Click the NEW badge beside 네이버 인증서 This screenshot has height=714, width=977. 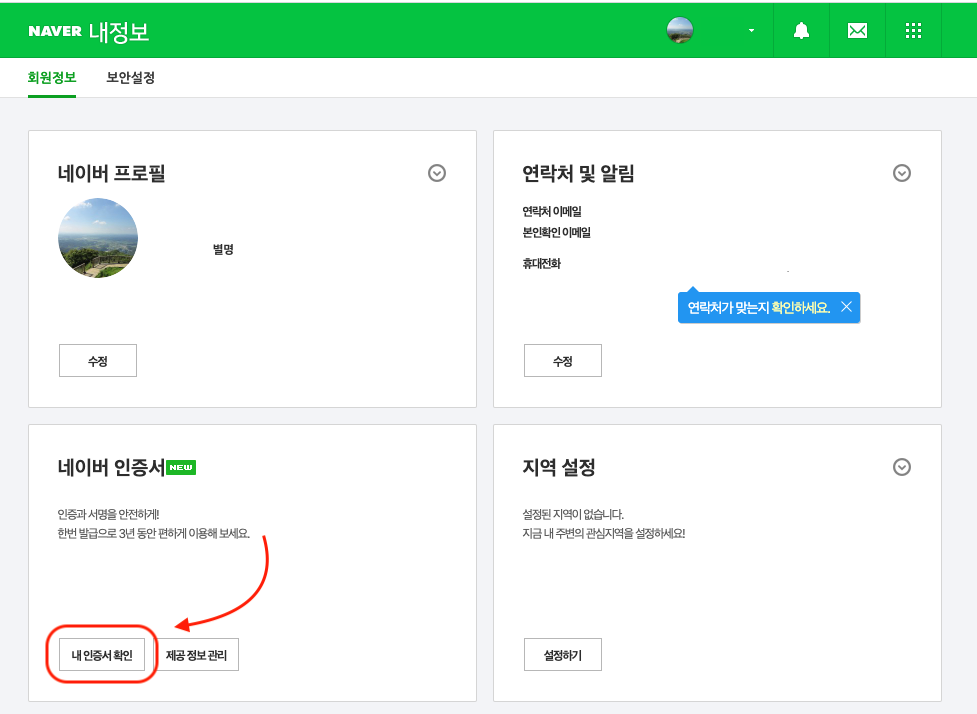pyautogui.click(x=181, y=467)
